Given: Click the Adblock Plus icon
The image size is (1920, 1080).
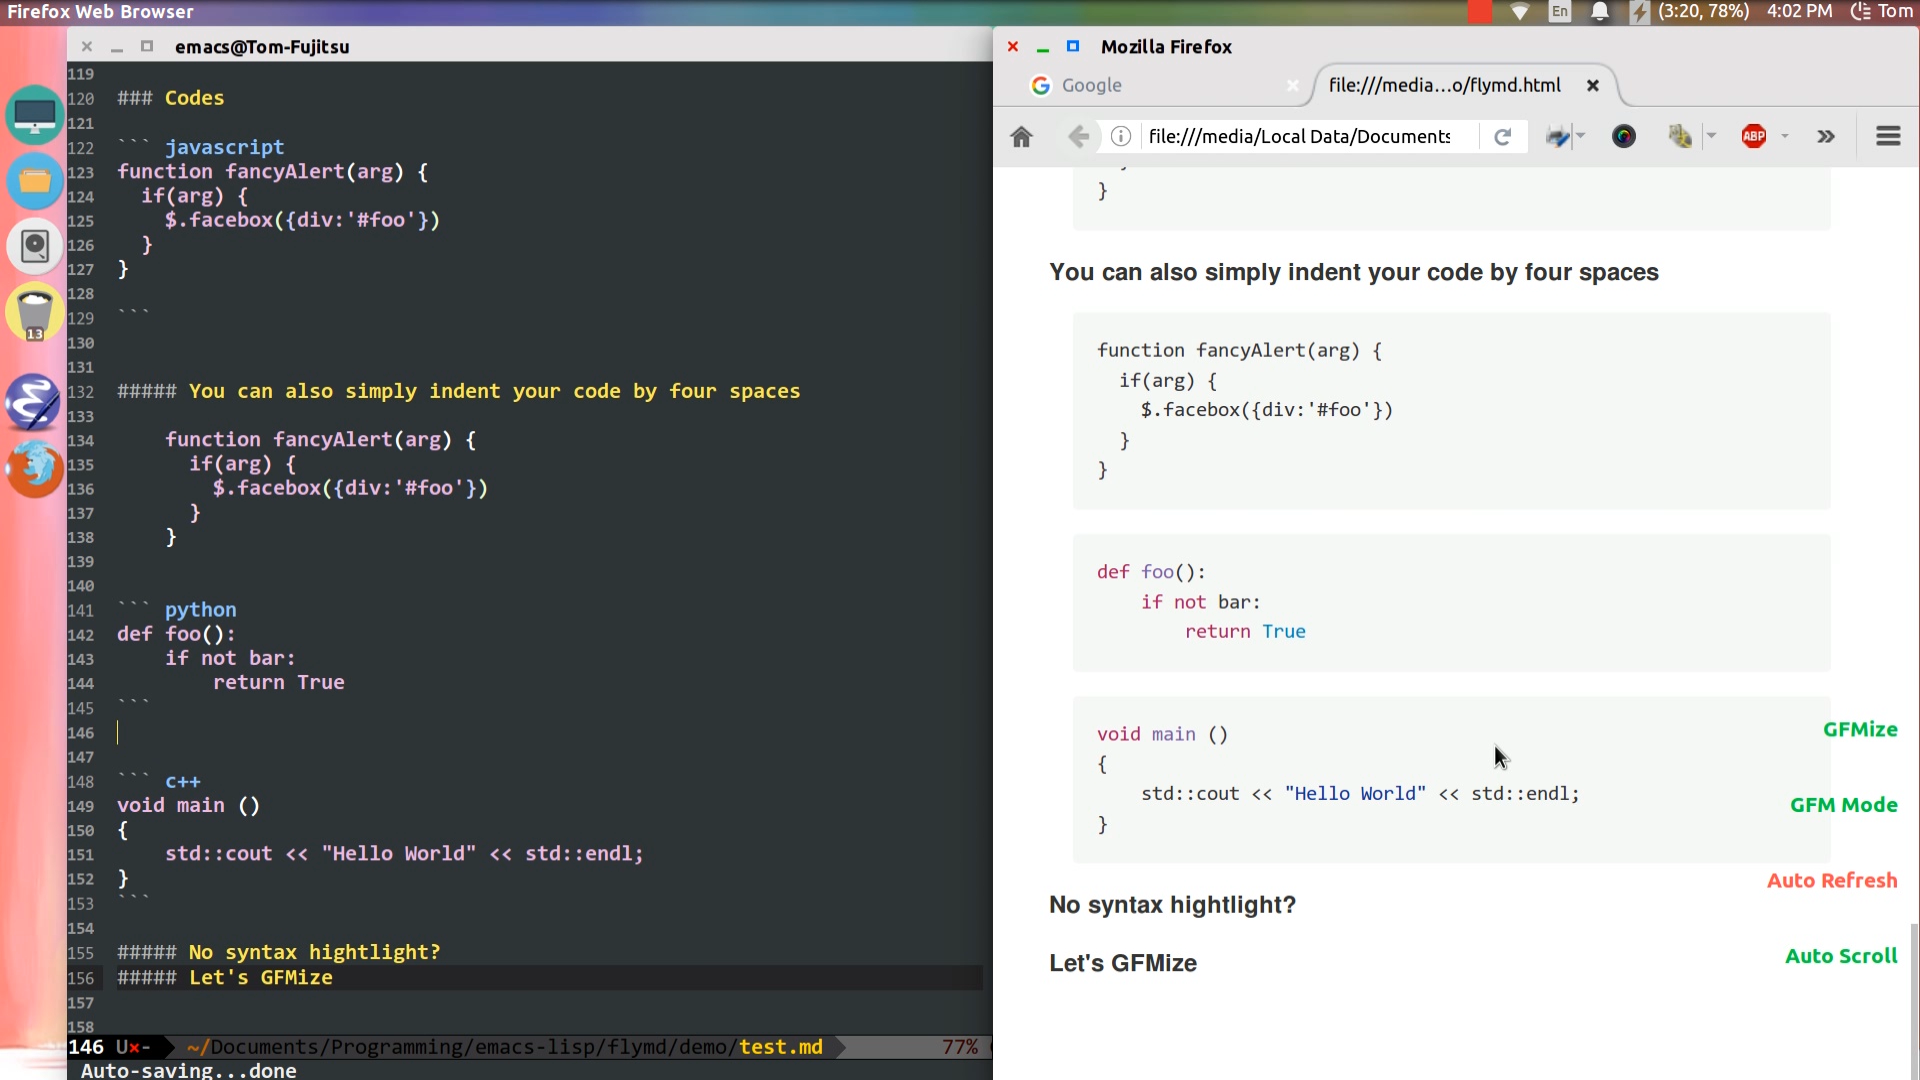Looking at the screenshot, I should pyautogui.click(x=1753, y=137).
